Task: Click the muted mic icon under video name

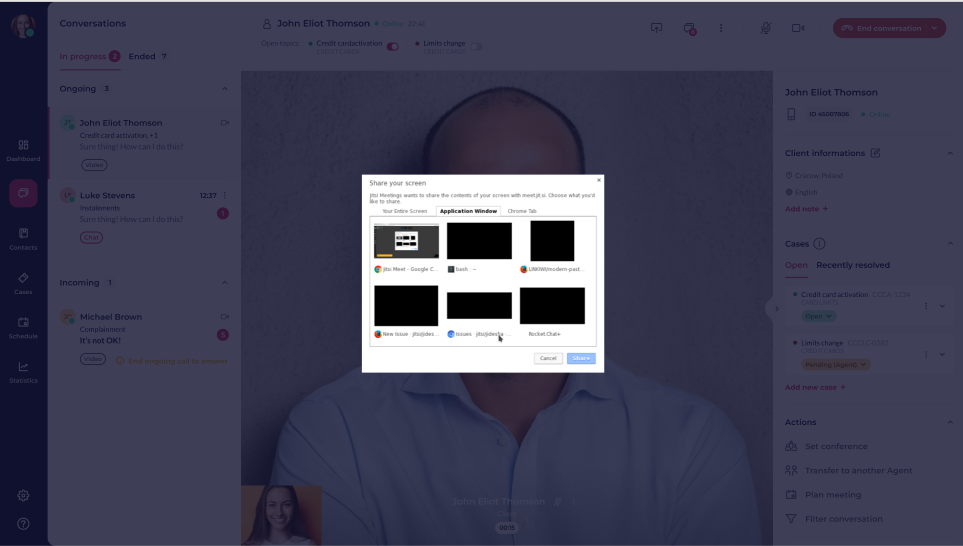Action: 558,502
